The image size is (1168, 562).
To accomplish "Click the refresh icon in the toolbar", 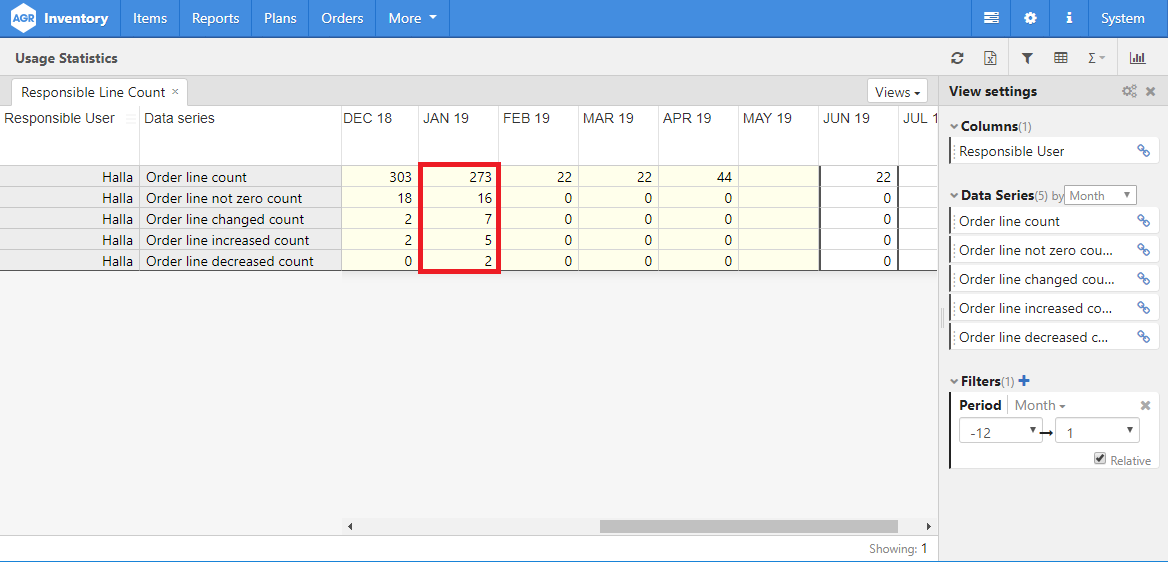I will tap(957, 59).
